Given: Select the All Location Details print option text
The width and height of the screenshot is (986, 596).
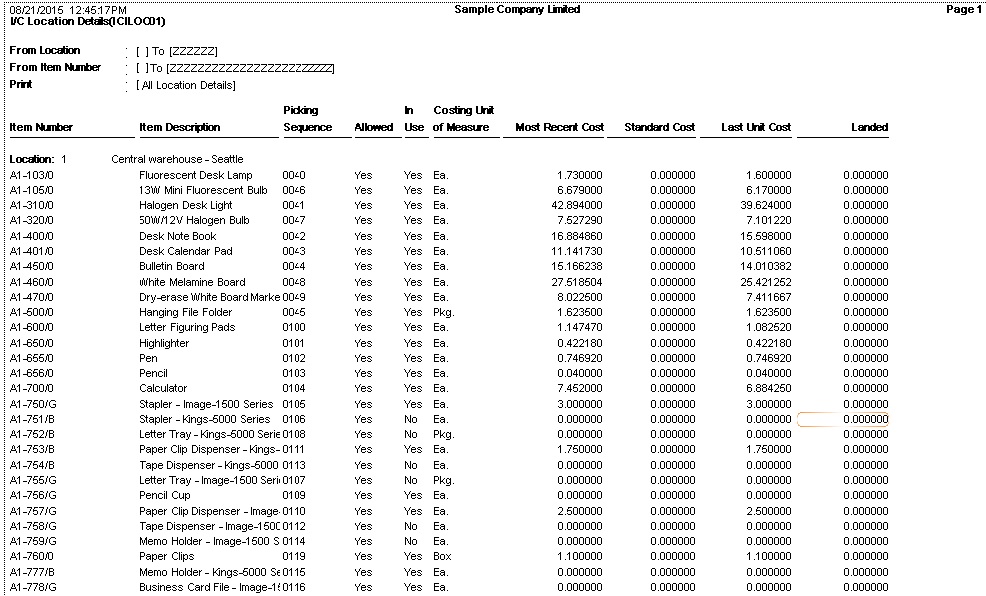Looking at the screenshot, I should click(x=186, y=86).
